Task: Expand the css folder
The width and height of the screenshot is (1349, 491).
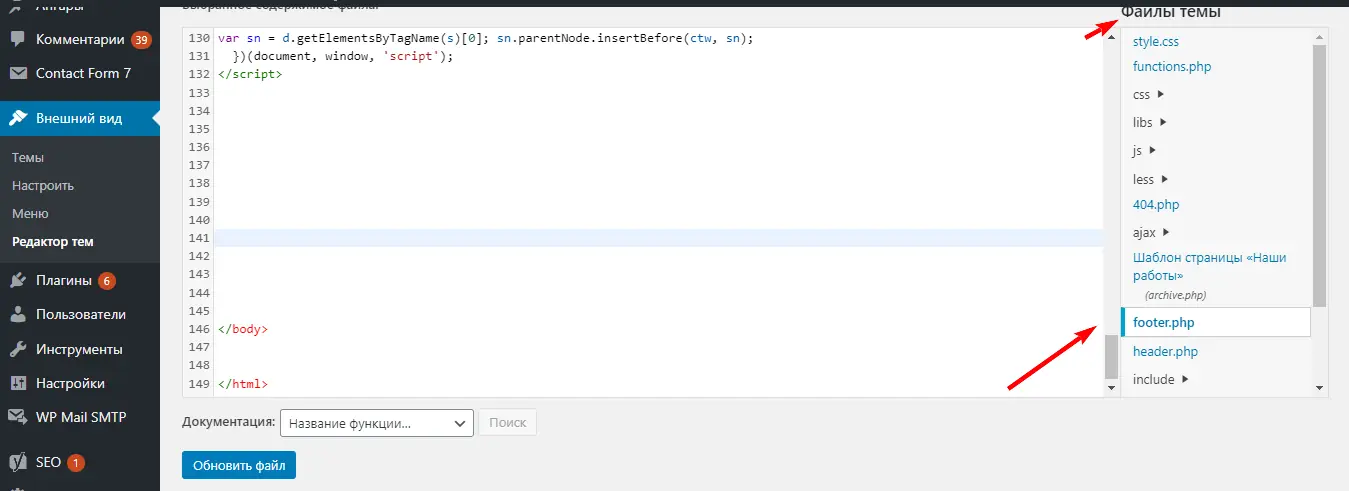Action: [x=1148, y=94]
